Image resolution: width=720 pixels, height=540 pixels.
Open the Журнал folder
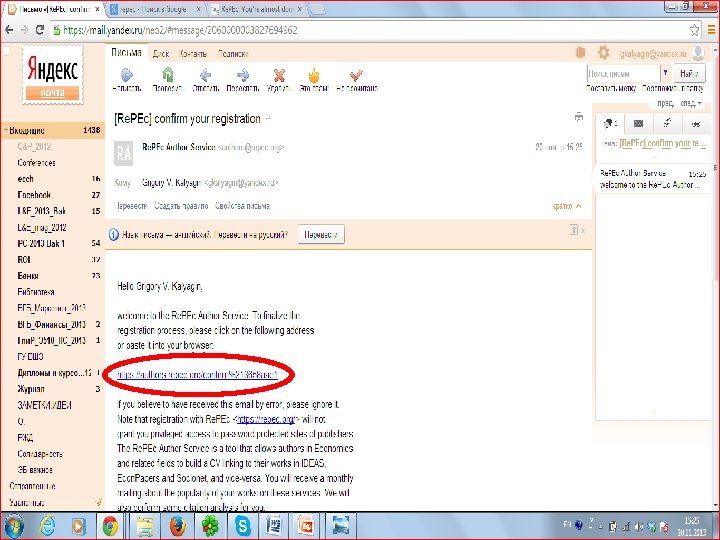pos(31,389)
